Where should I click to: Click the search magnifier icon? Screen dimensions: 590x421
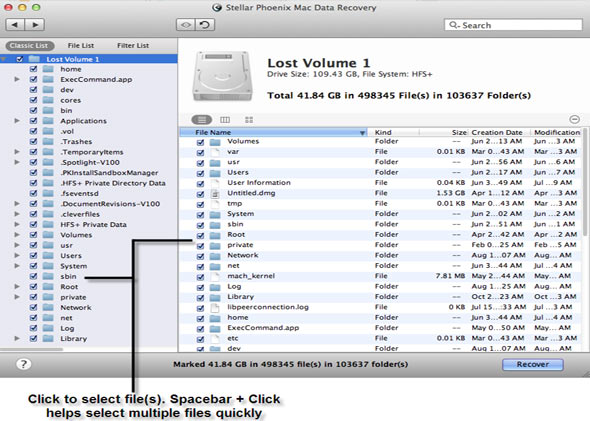coord(454,25)
